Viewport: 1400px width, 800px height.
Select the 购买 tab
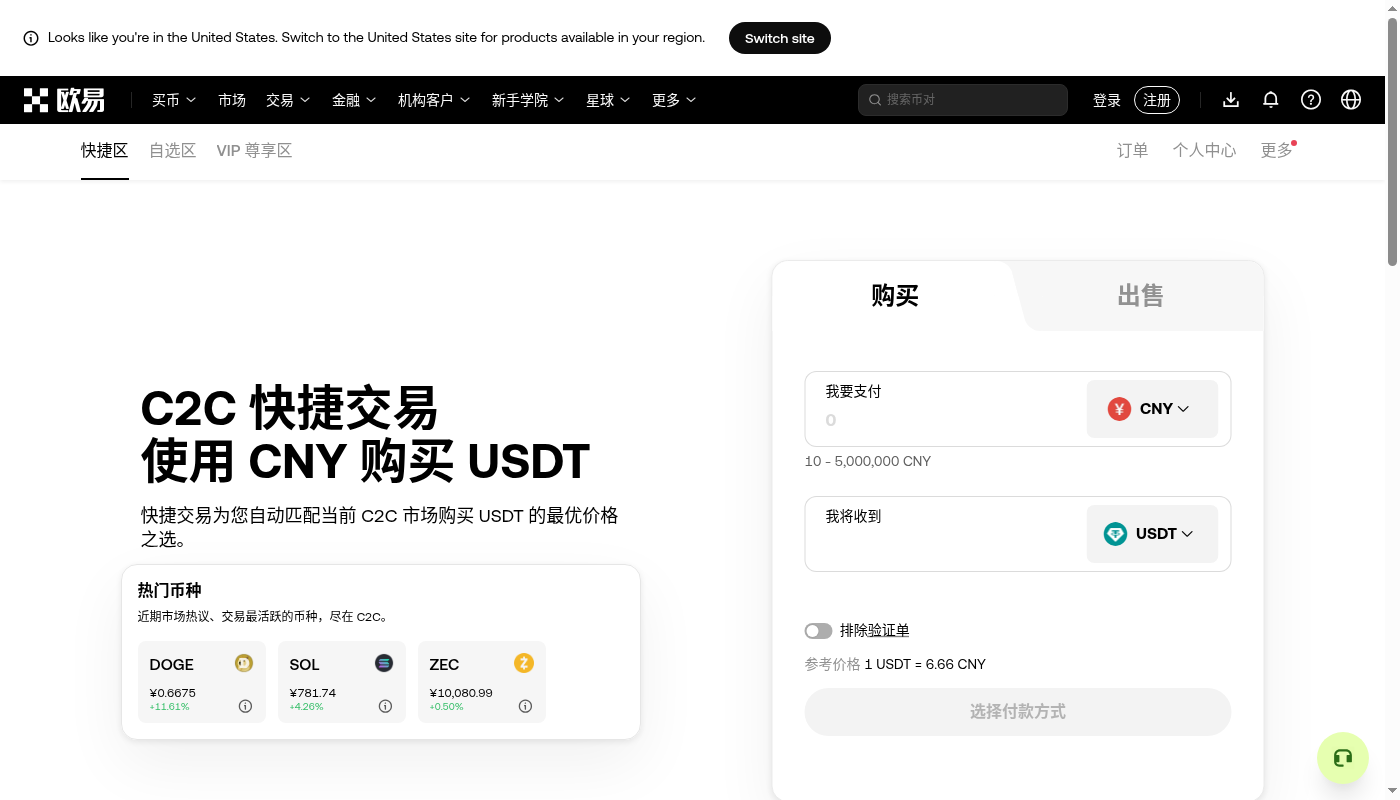(x=895, y=296)
